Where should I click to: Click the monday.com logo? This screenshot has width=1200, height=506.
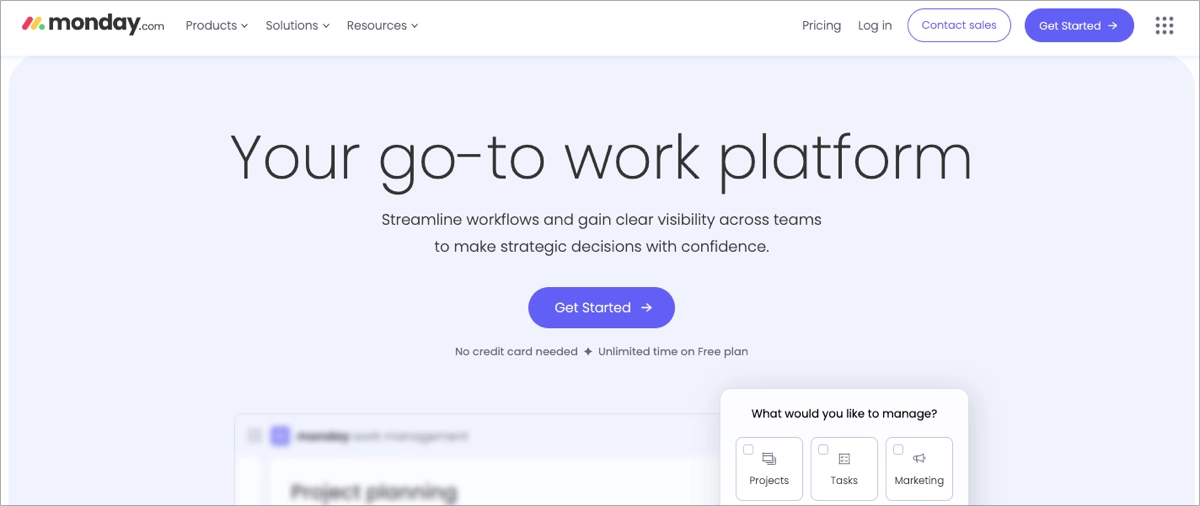(93, 25)
